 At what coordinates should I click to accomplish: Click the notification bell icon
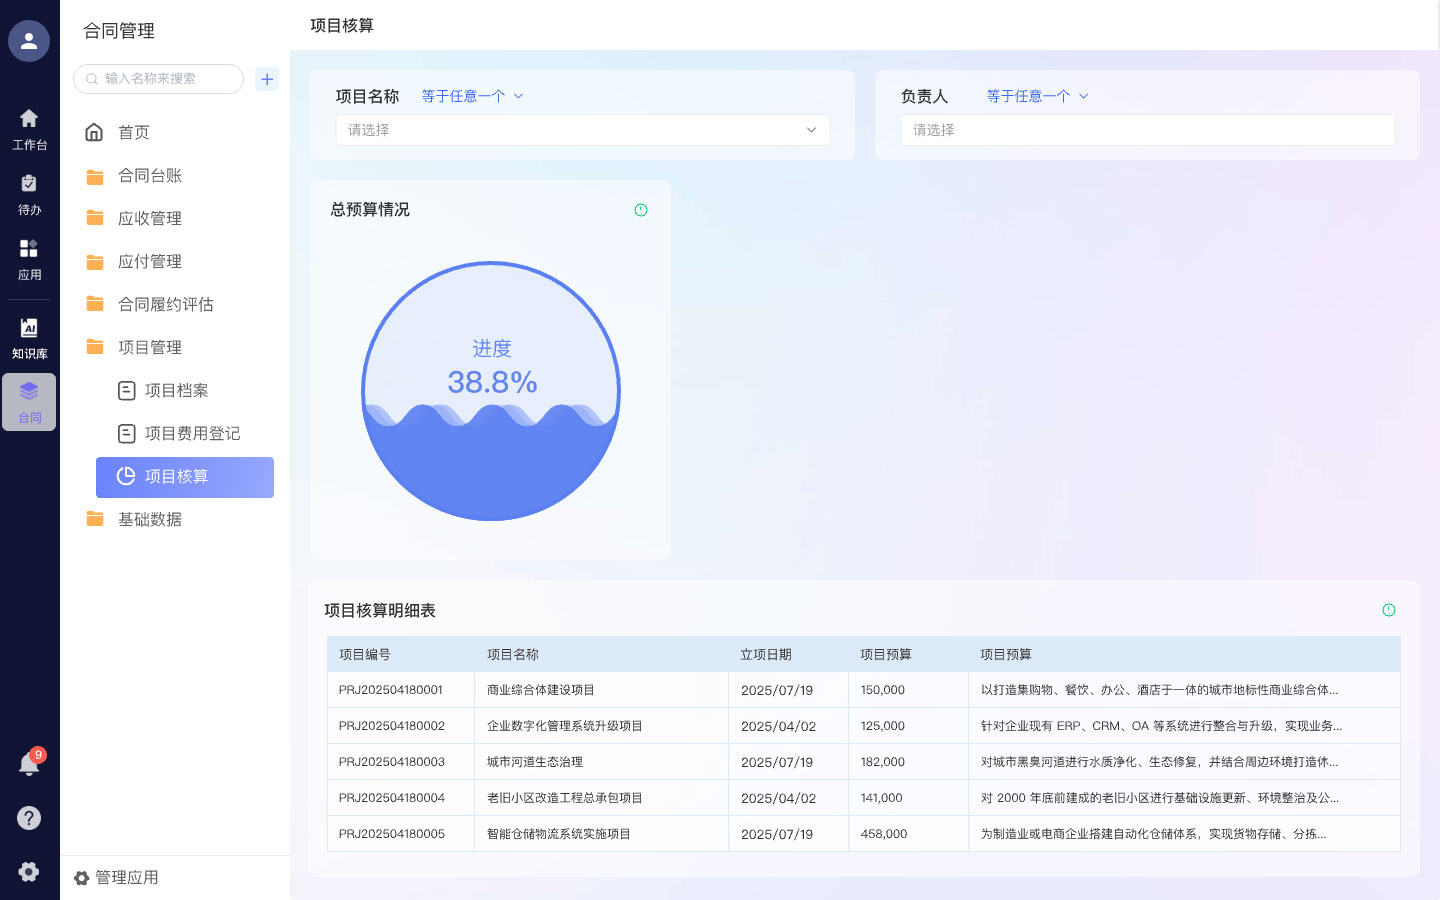[x=29, y=765]
